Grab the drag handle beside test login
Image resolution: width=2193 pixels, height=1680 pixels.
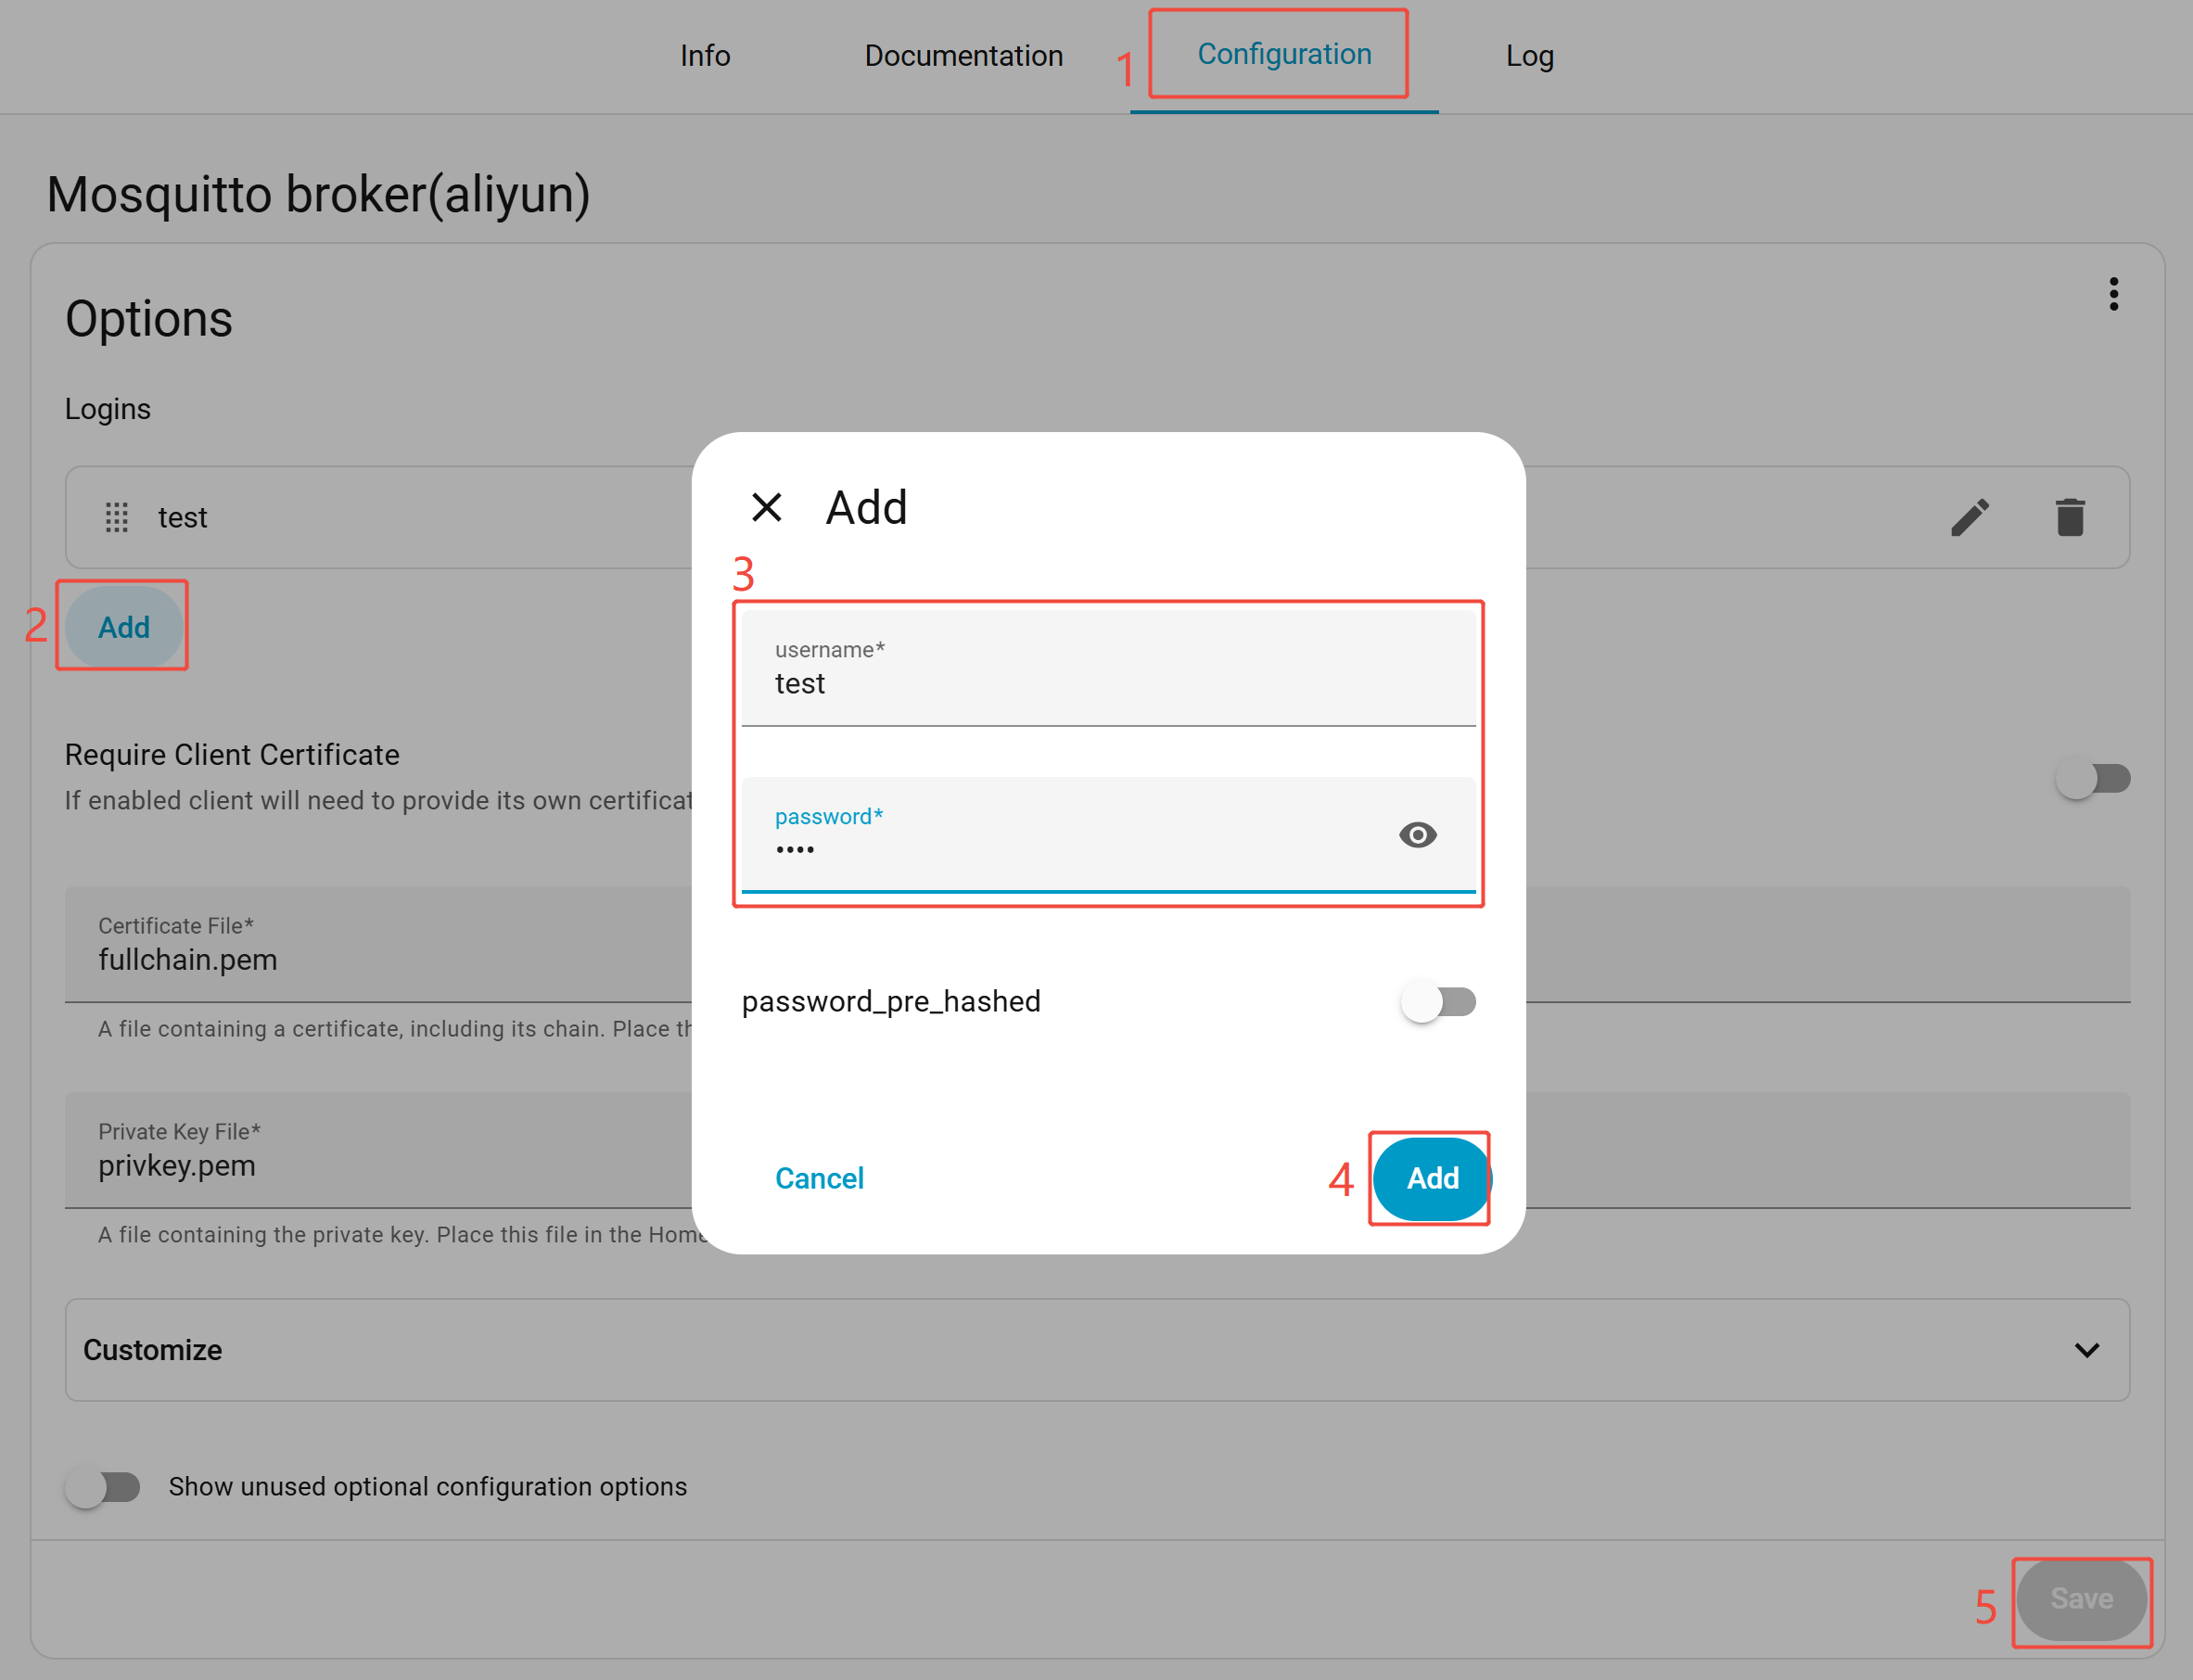pyautogui.click(x=117, y=517)
